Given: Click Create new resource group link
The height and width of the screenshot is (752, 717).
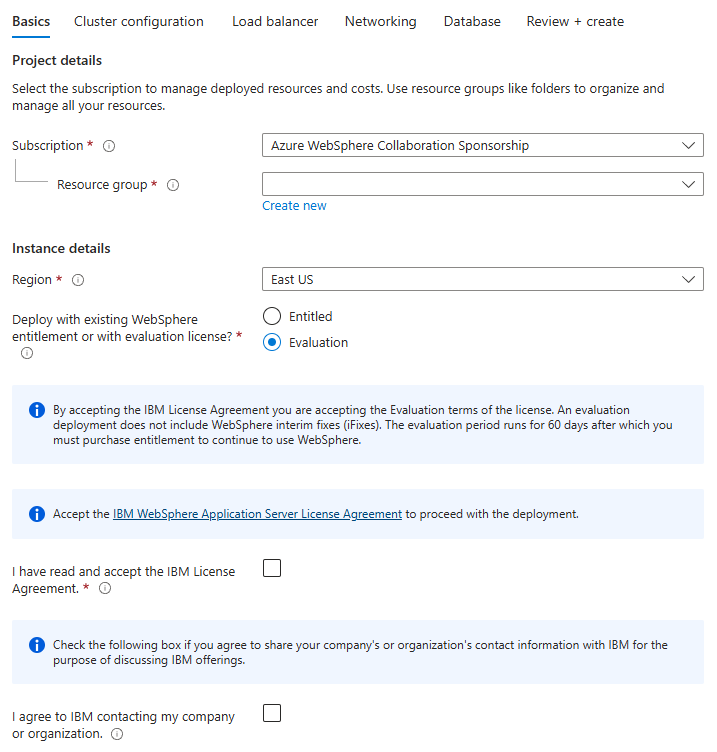Looking at the screenshot, I should (294, 206).
